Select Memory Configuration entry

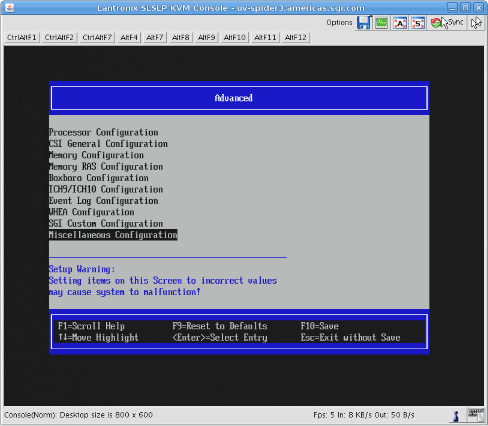tap(96, 155)
